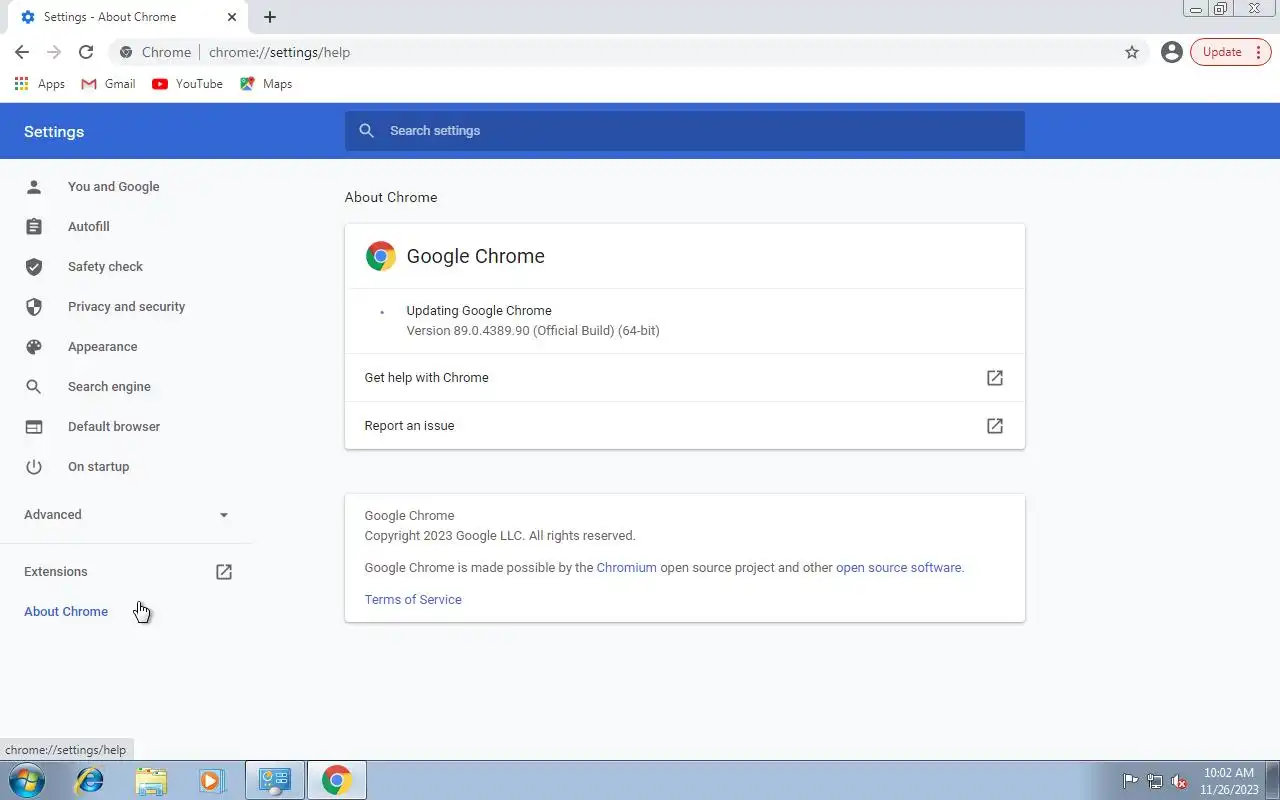Open the YouTube bookmark
1280x800 pixels.
pos(187,84)
